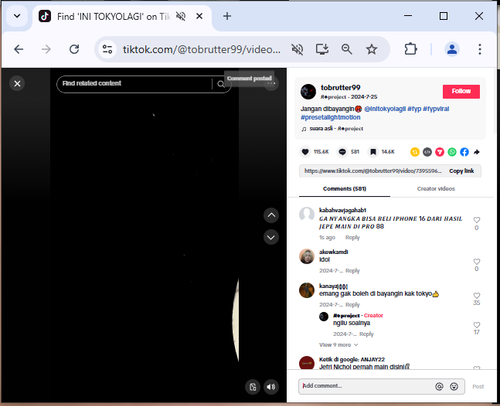The image size is (500, 406).
Task: Follow tobrutter99
Action: [461, 91]
